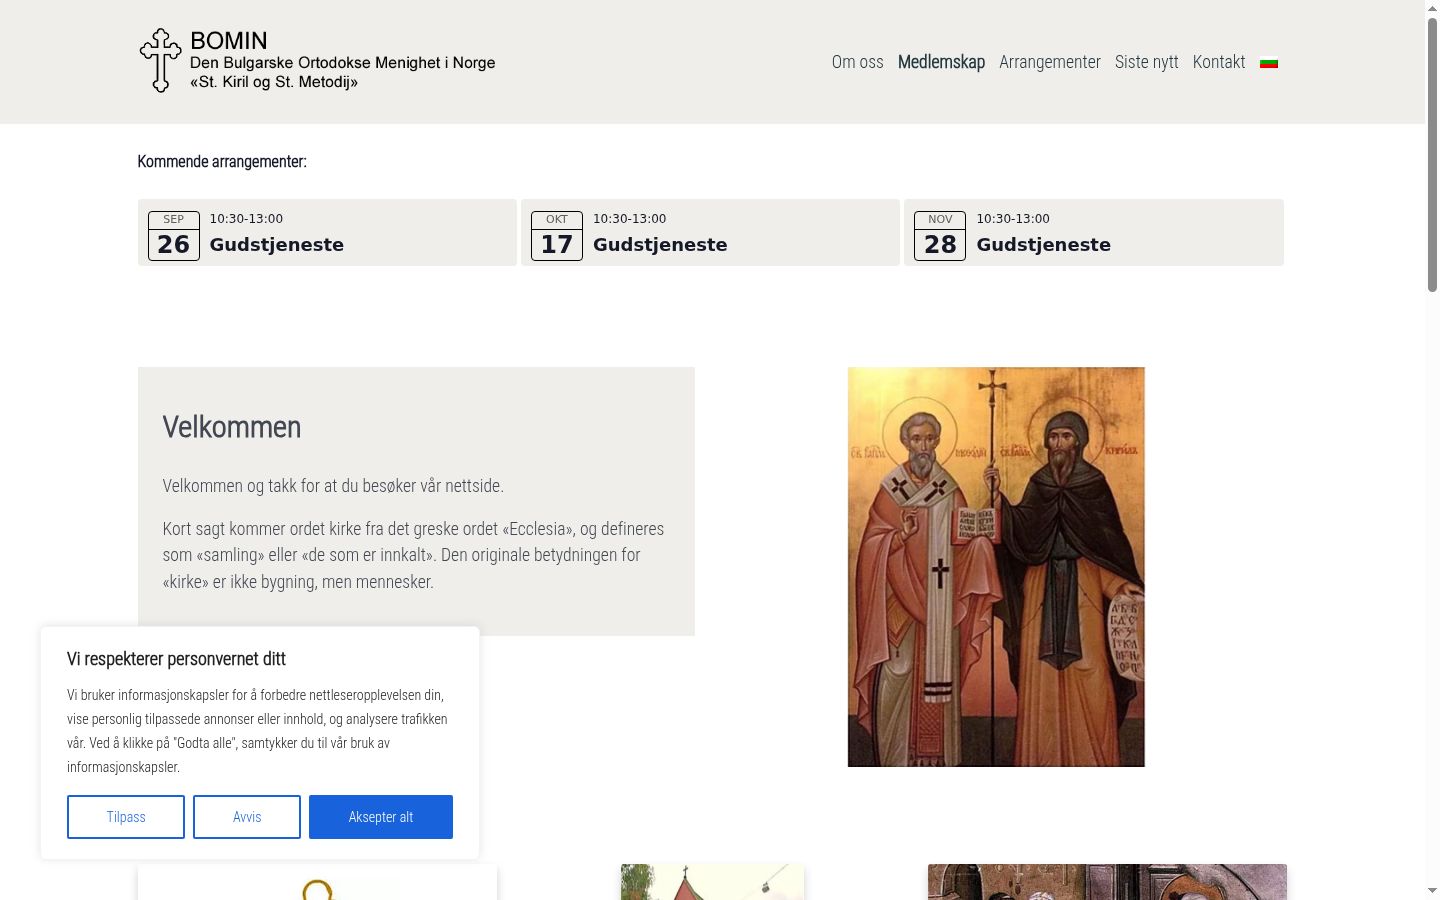Open the September Gudstjeneste event title
The width and height of the screenshot is (1440, 900).
pyautogui.click(x=277, y=245)
